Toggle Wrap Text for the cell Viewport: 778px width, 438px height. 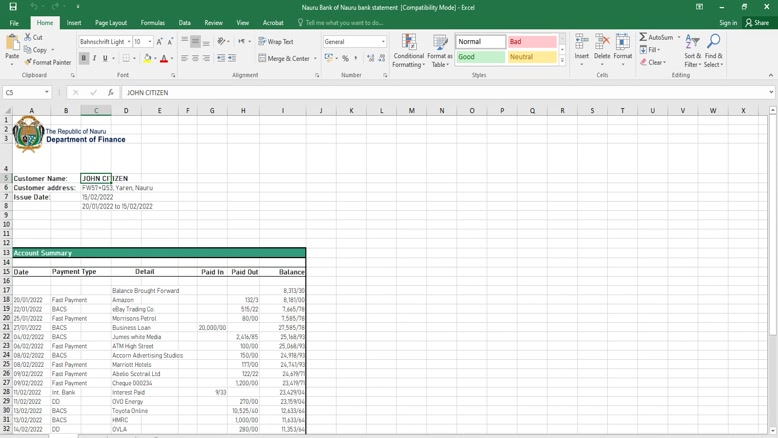pos(276,42)
